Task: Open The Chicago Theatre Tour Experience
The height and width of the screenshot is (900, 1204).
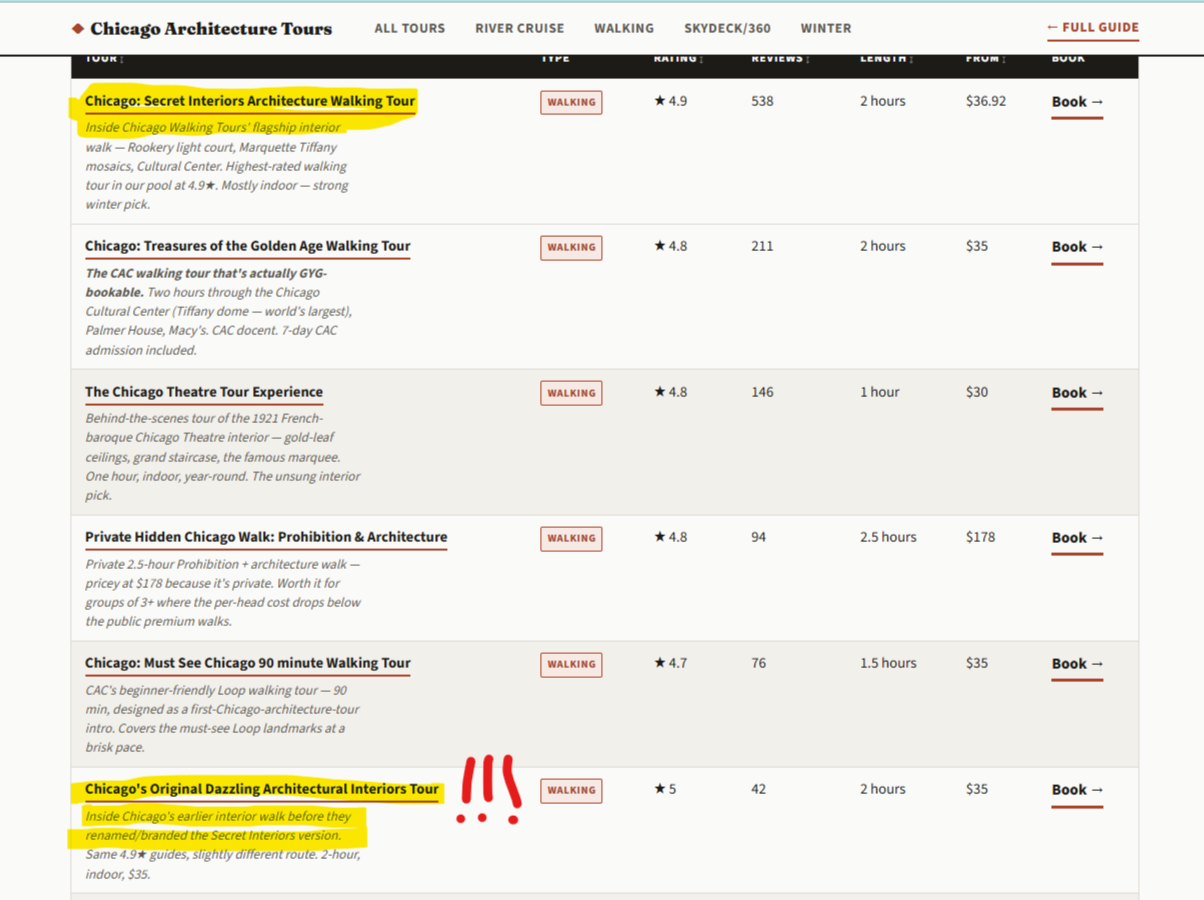Action: [204, 392]
